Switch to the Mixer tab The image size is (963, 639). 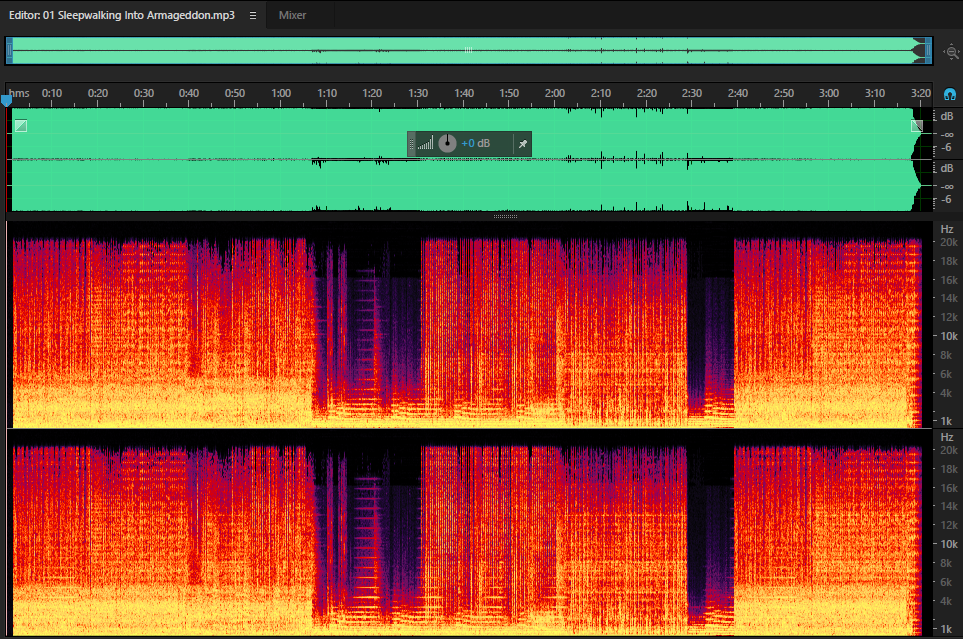click(292, 15)
